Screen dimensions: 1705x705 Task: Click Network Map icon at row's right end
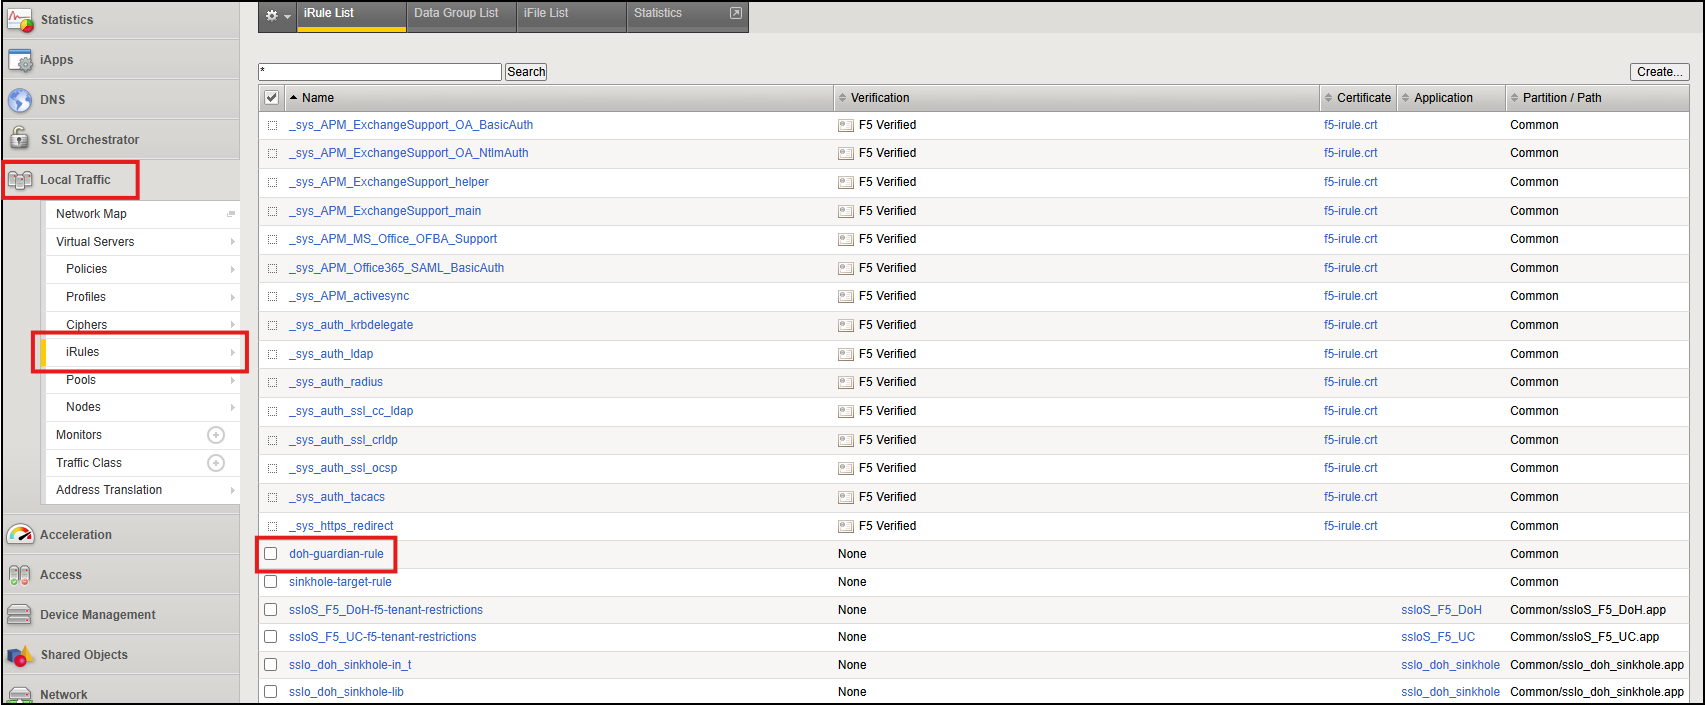point(232,214)
